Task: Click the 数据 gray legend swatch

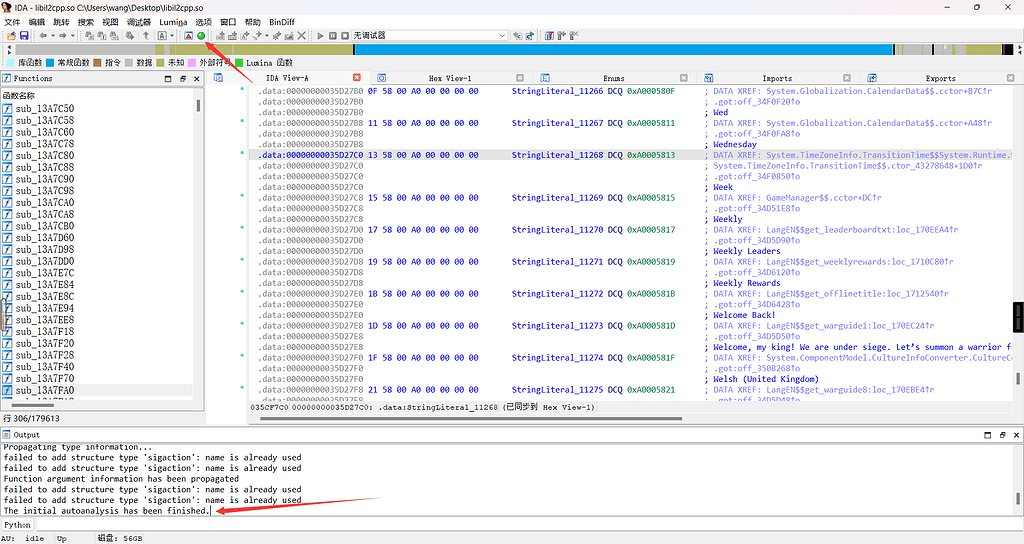Action: [x=129, y=63]
